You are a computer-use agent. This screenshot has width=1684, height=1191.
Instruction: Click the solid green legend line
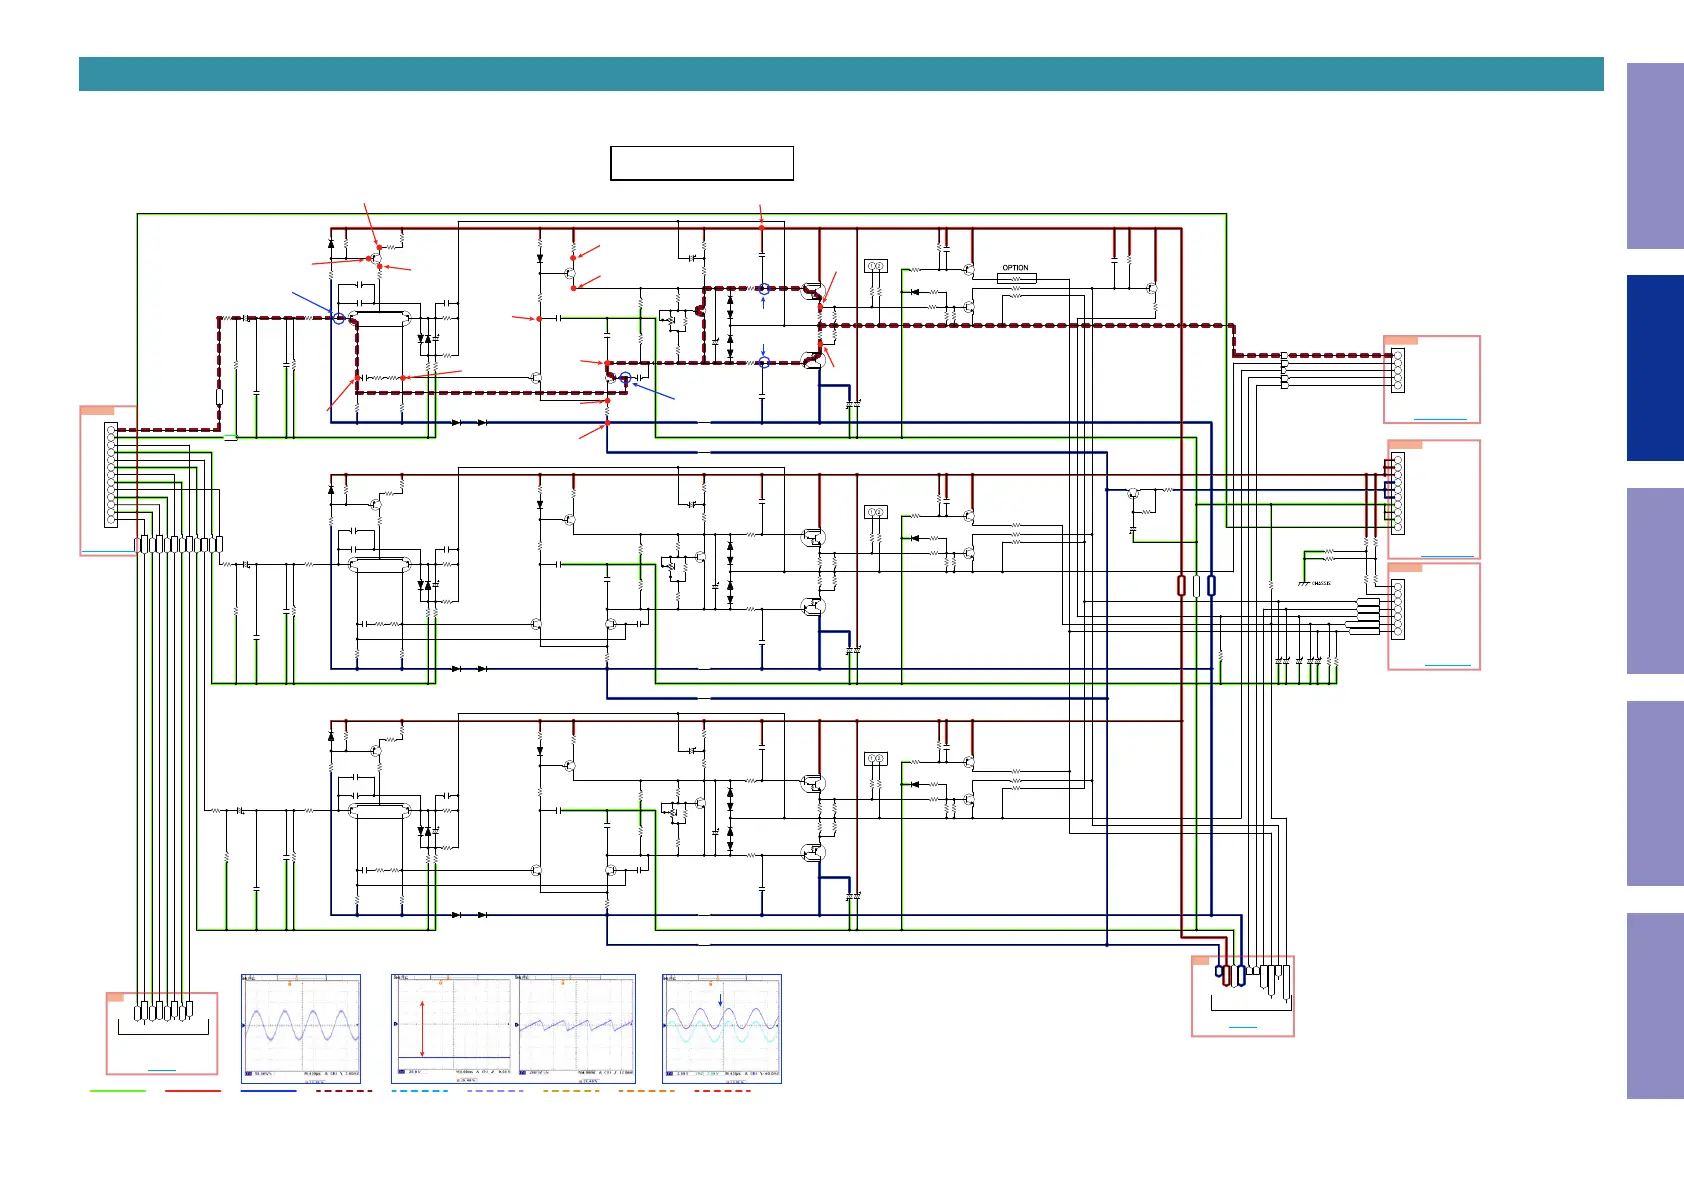pos(118,1091)
